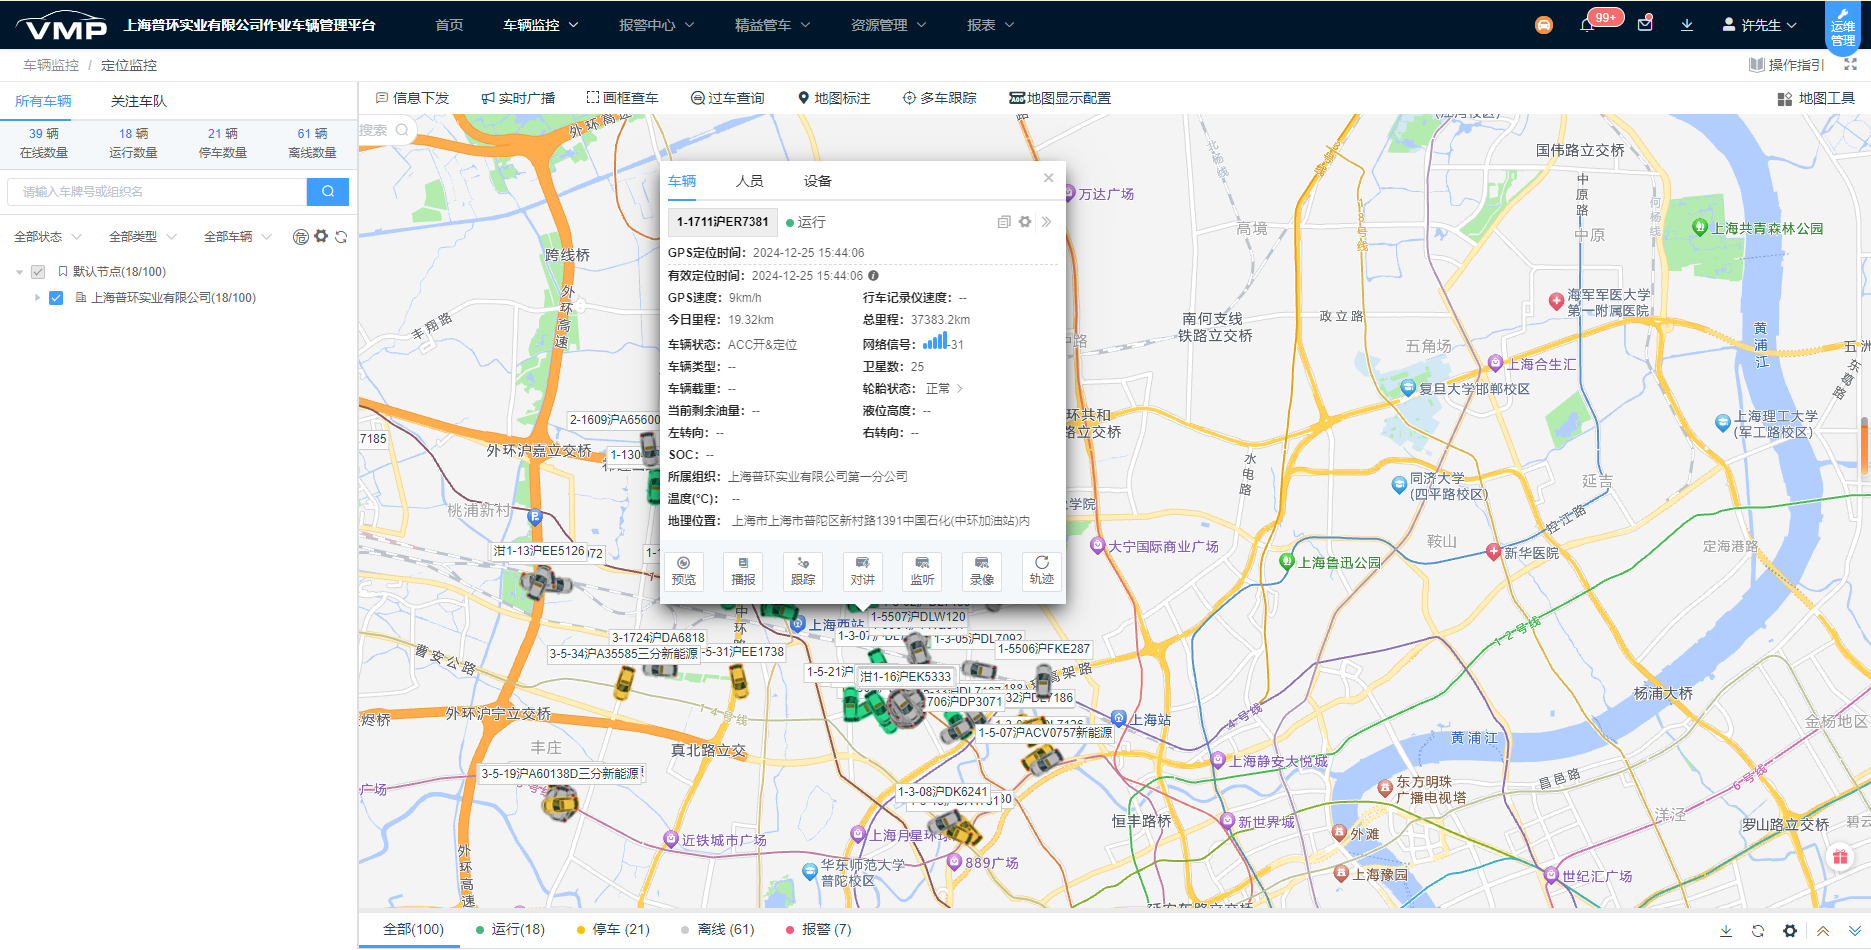The height and width of the screenshot is (950, 1871).
Task: Use the 地图标注 map annotation tool
Action: point(834,97)
